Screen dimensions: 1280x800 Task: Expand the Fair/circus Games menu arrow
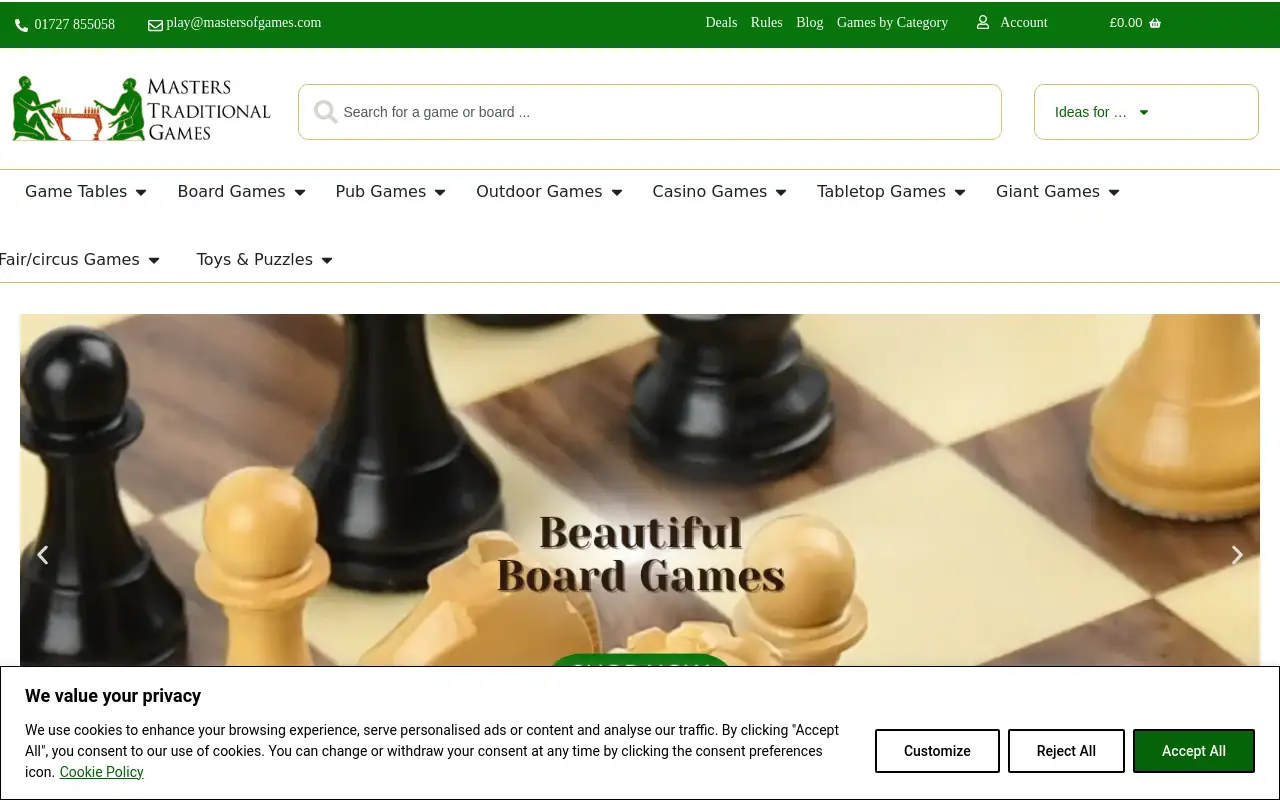(x=154, y=260)
